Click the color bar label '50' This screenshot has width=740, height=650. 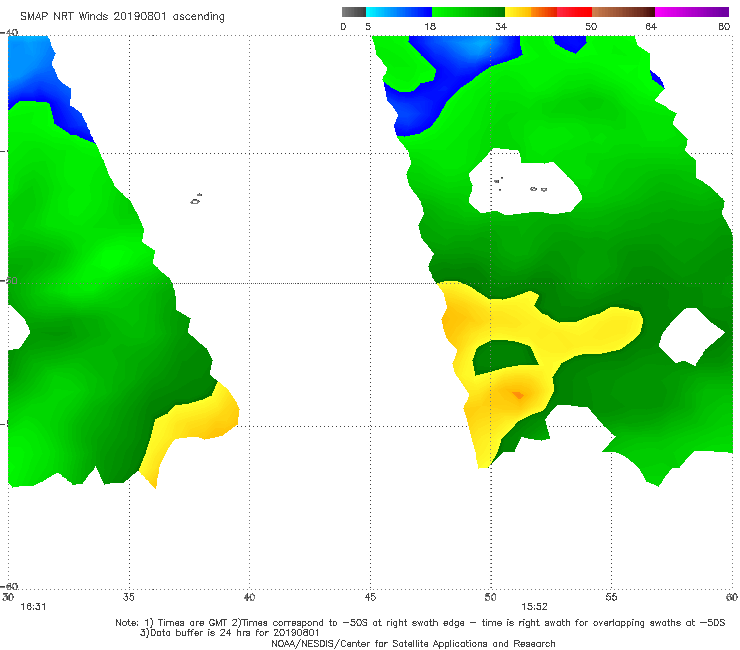591,27
